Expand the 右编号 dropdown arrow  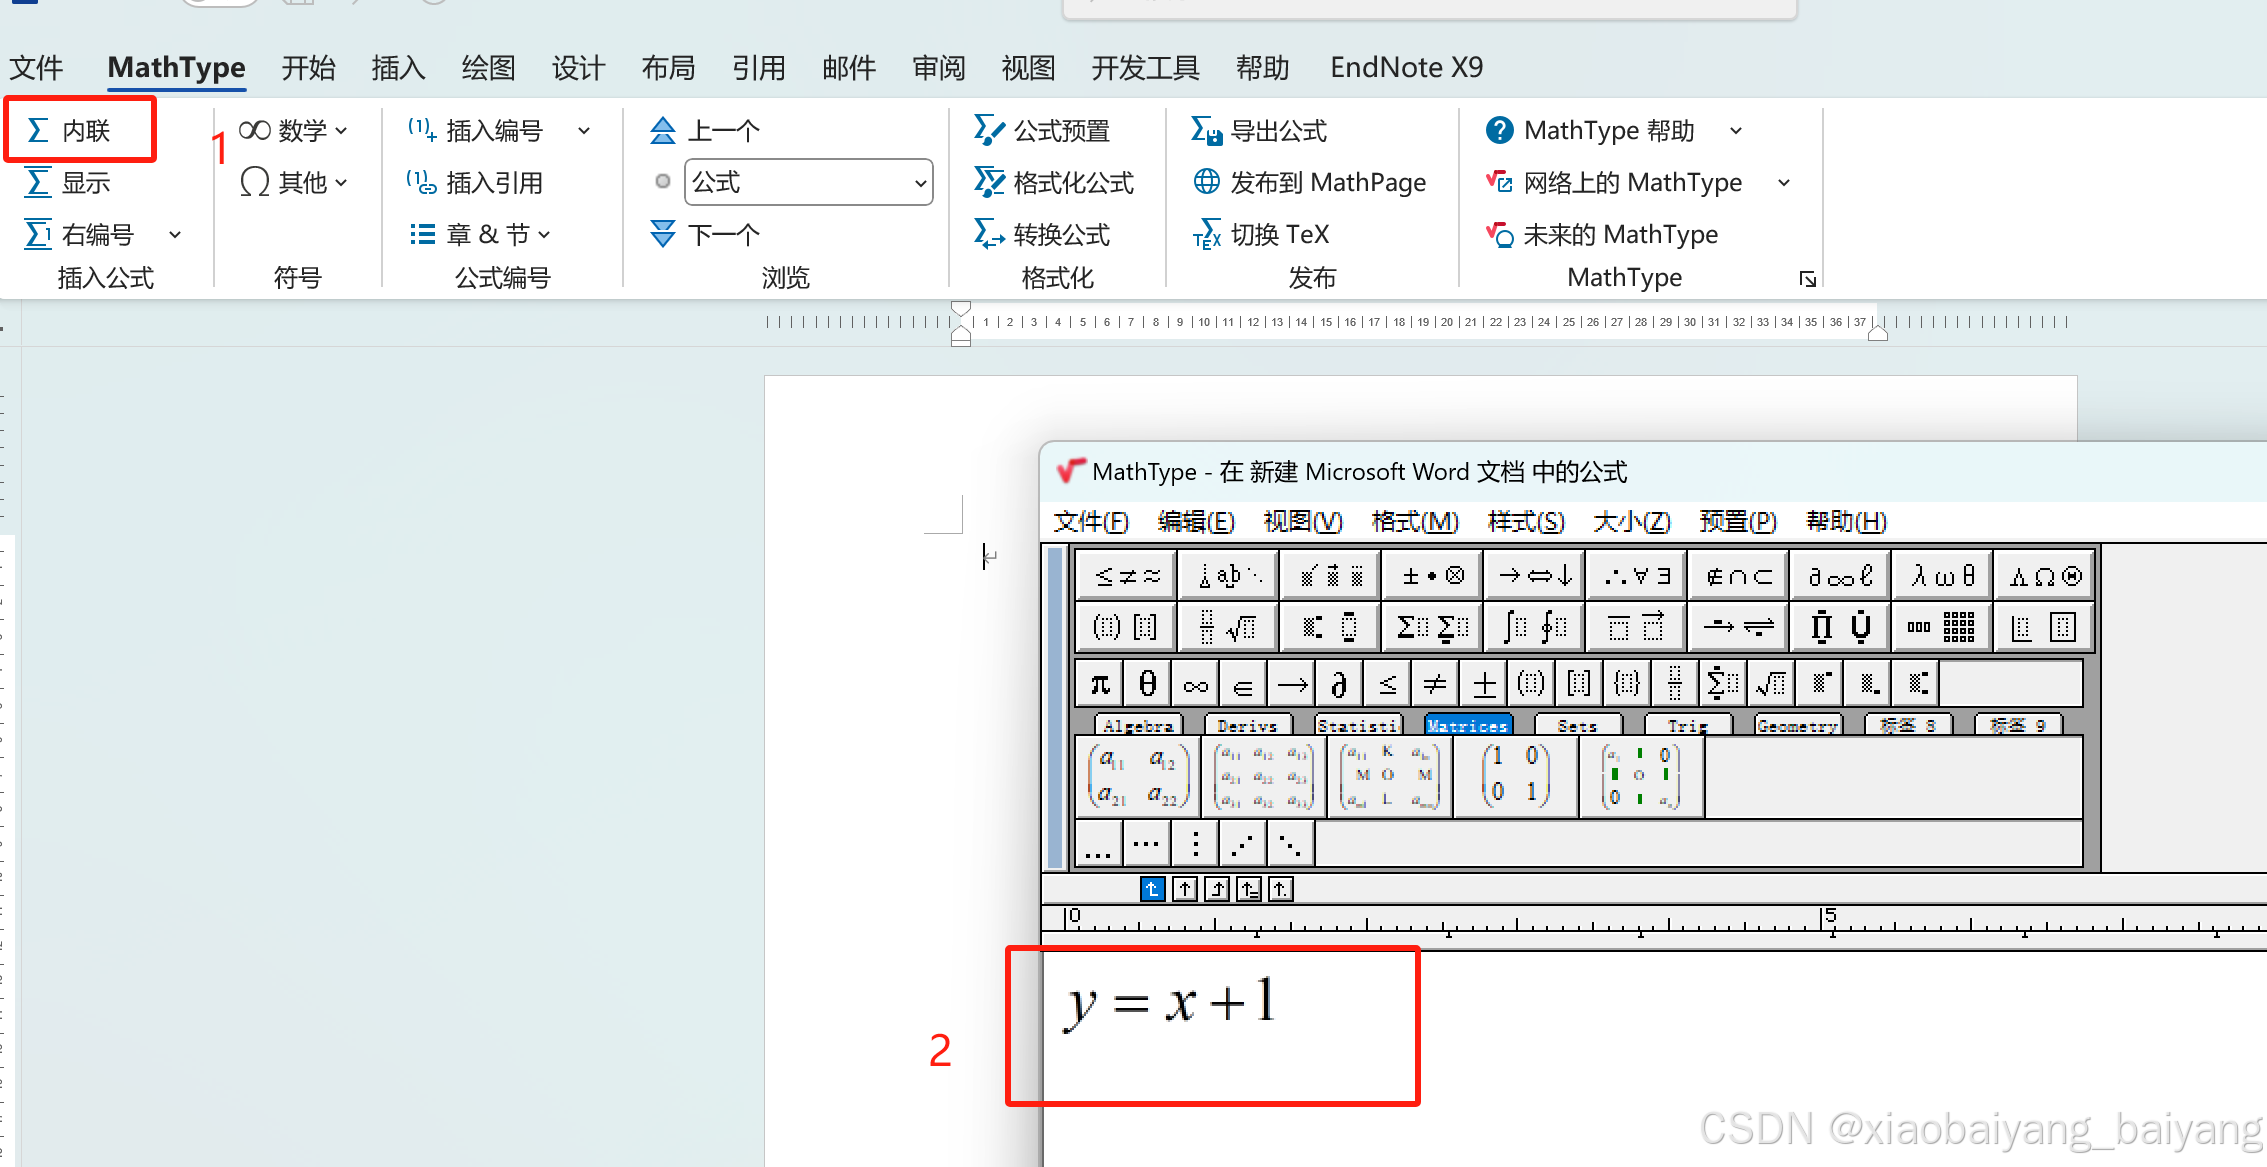coord(175,235)
